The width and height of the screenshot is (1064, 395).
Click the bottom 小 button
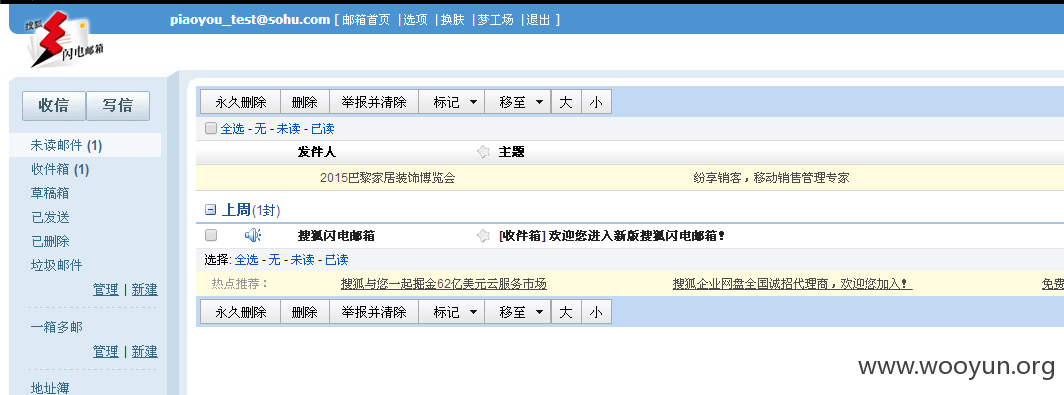pos(596,312)
